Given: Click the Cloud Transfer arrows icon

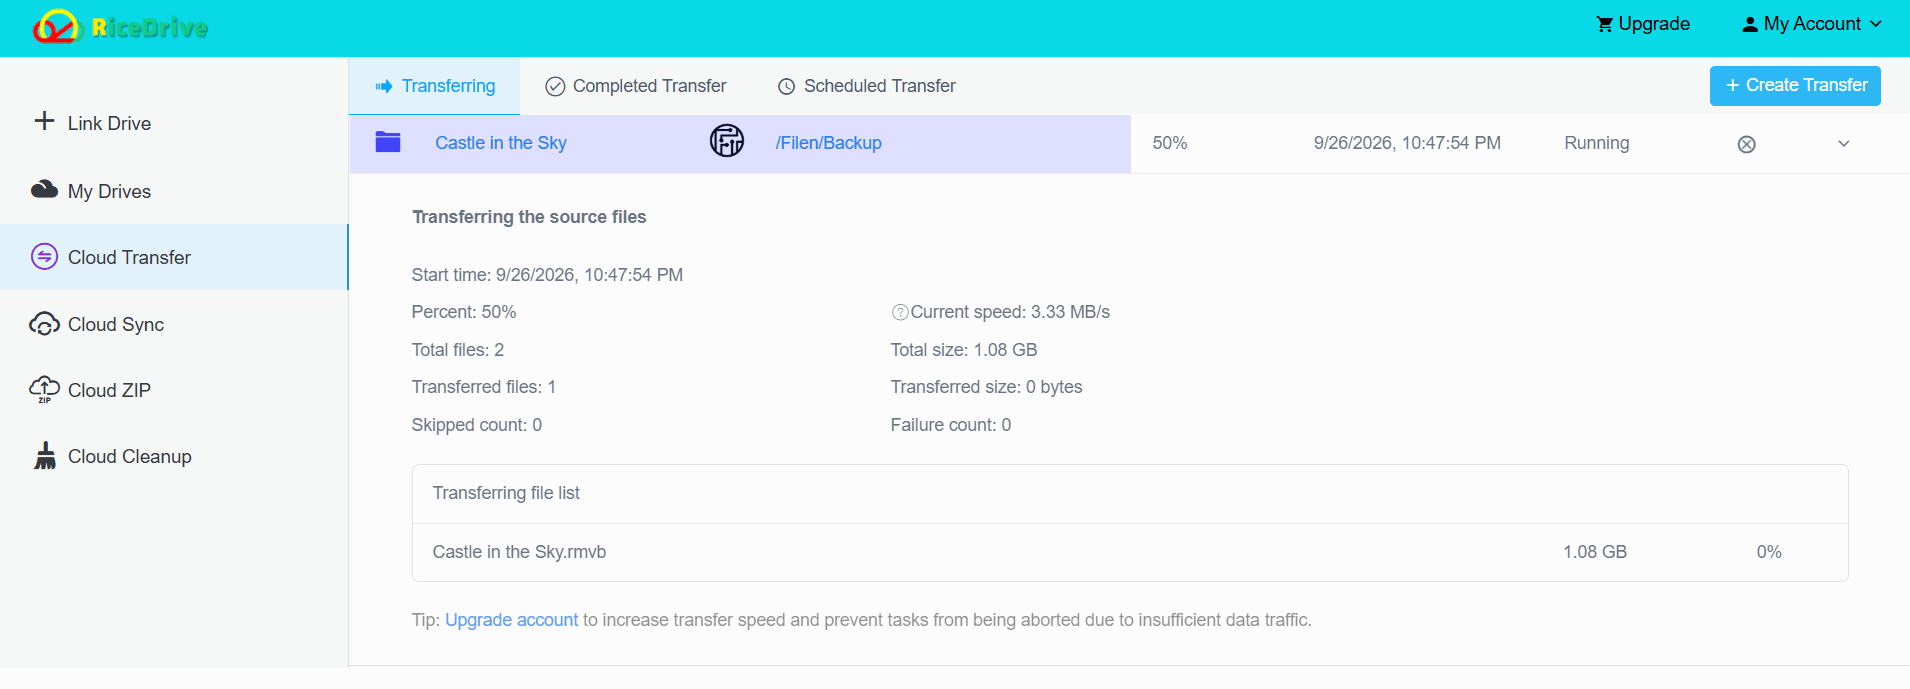Looking at the screenshot, I should 44,257.
